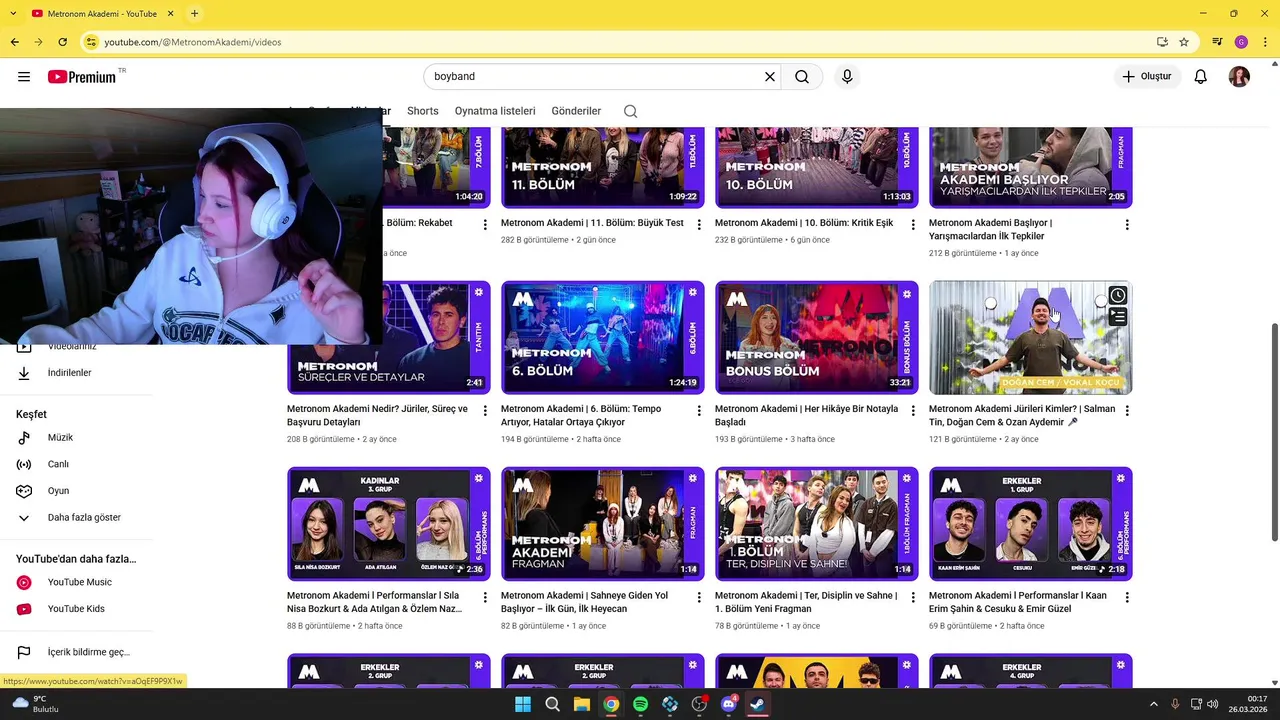The height and width of the screenshot is (720, 1280).
Task: Start voice search with microphone
Action: pos(847,77)
